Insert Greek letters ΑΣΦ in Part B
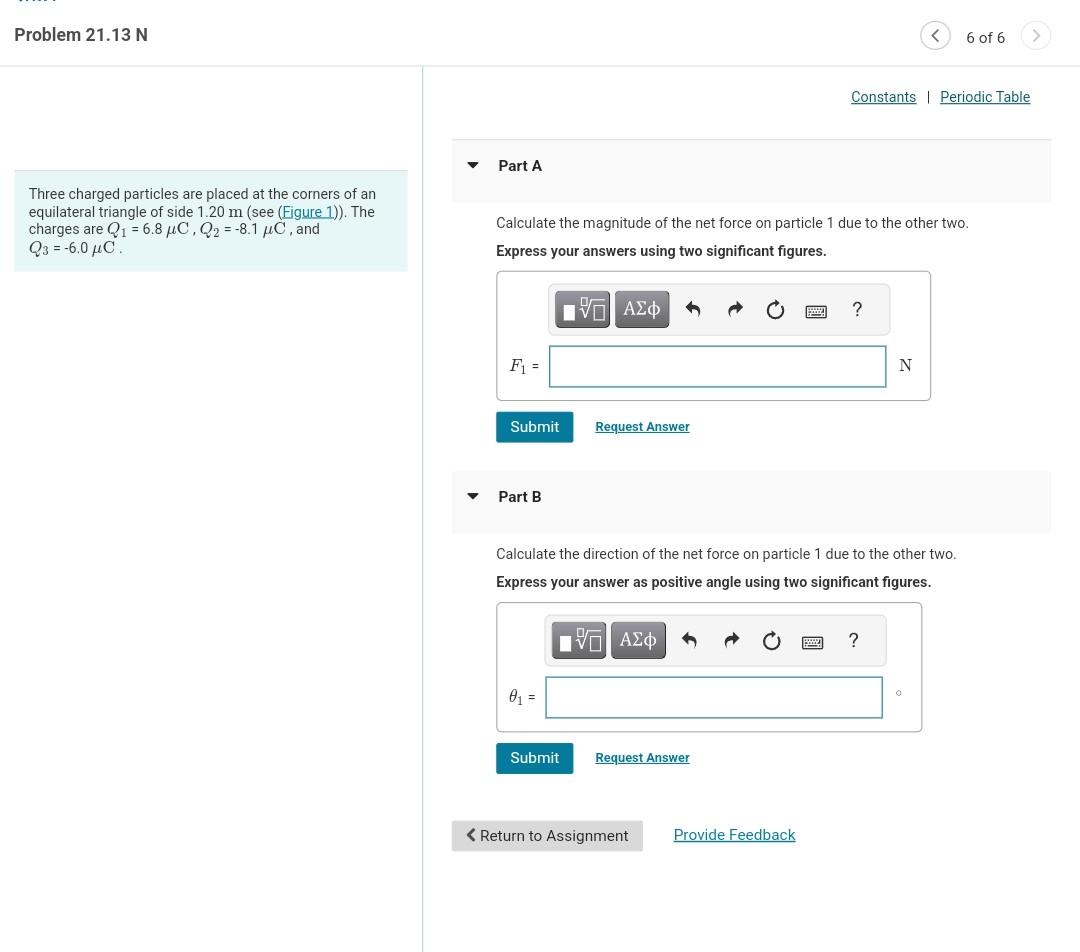Viewport: 1080px width, 952px height. (x=637, y=640)
